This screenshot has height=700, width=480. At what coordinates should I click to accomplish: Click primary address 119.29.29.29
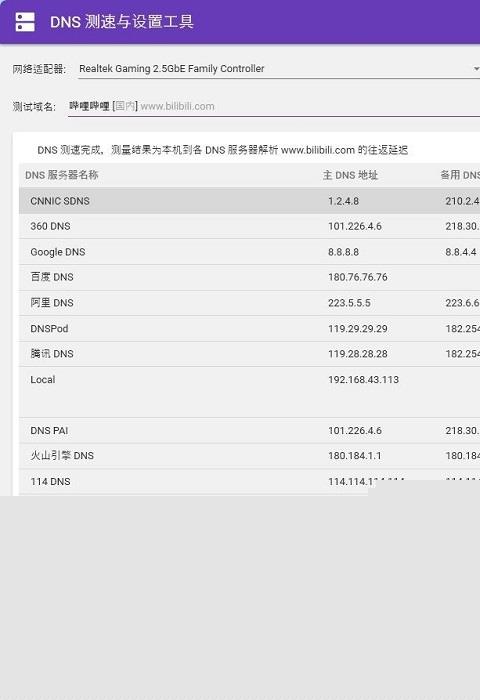pos(358,329)
